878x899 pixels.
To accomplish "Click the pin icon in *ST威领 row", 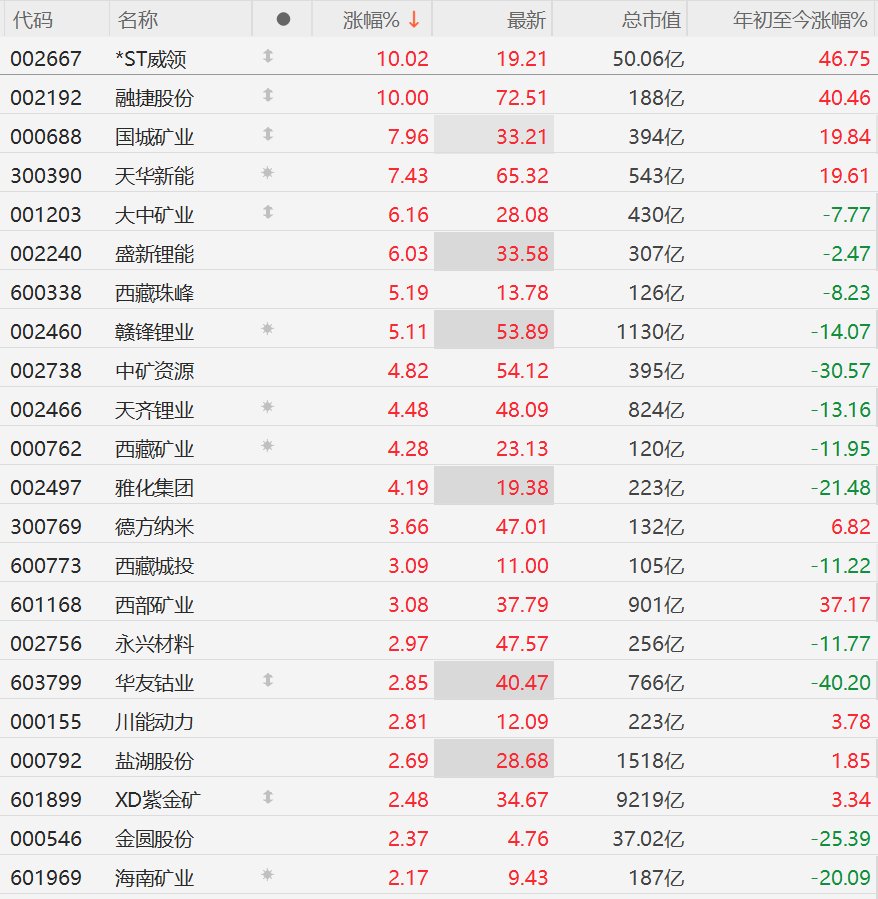I will tap(267, 56).
